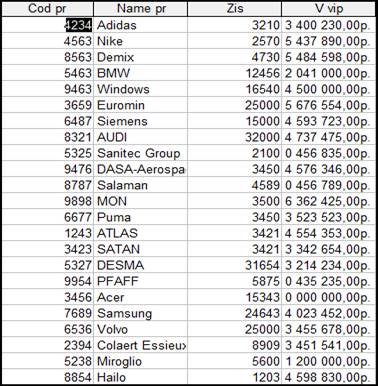Click the highlighted code cell 4234
The height and width of the screenshot is (386, 378).
coord(78,25)
